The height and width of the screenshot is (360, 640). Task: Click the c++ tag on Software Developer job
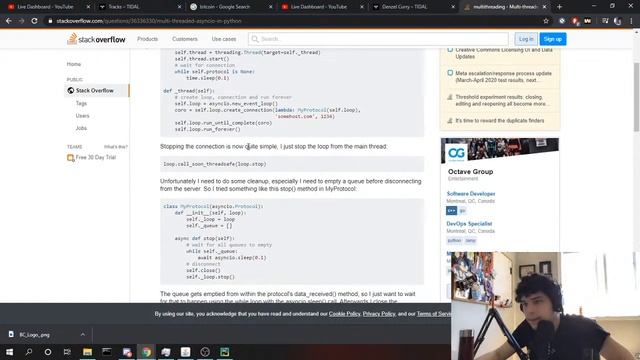tap(451, 211)
